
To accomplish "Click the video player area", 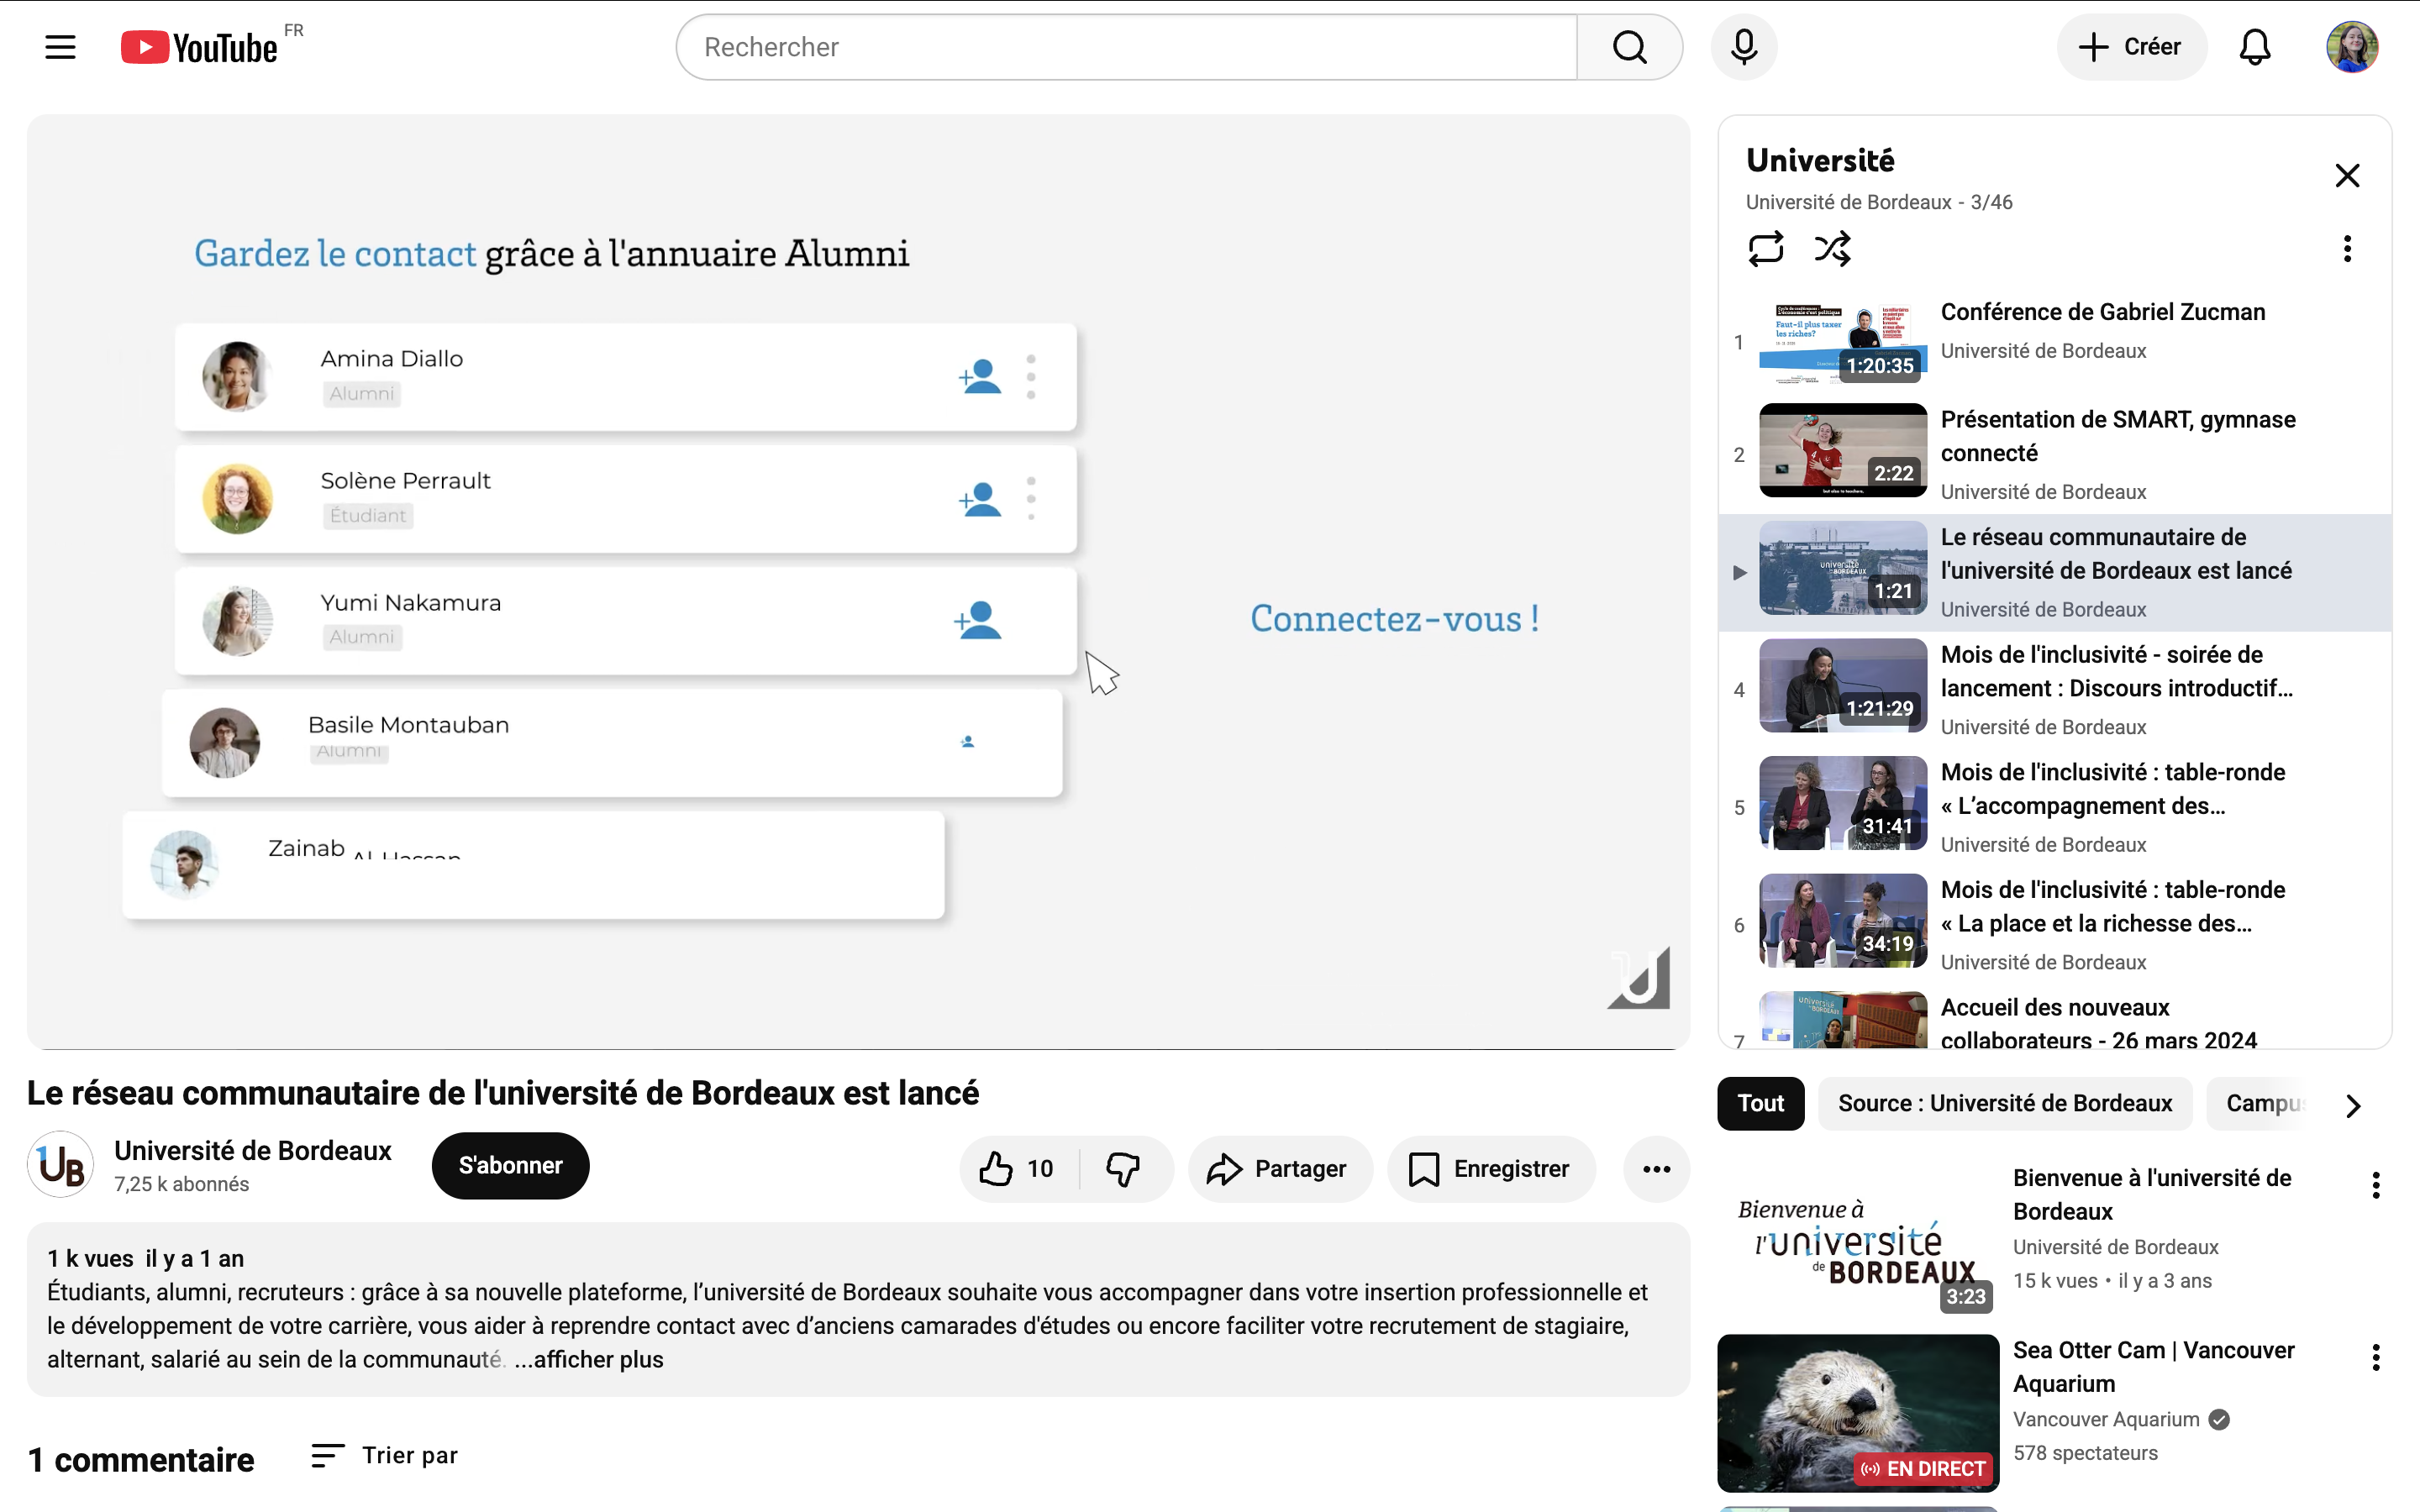I will point(858,582).
